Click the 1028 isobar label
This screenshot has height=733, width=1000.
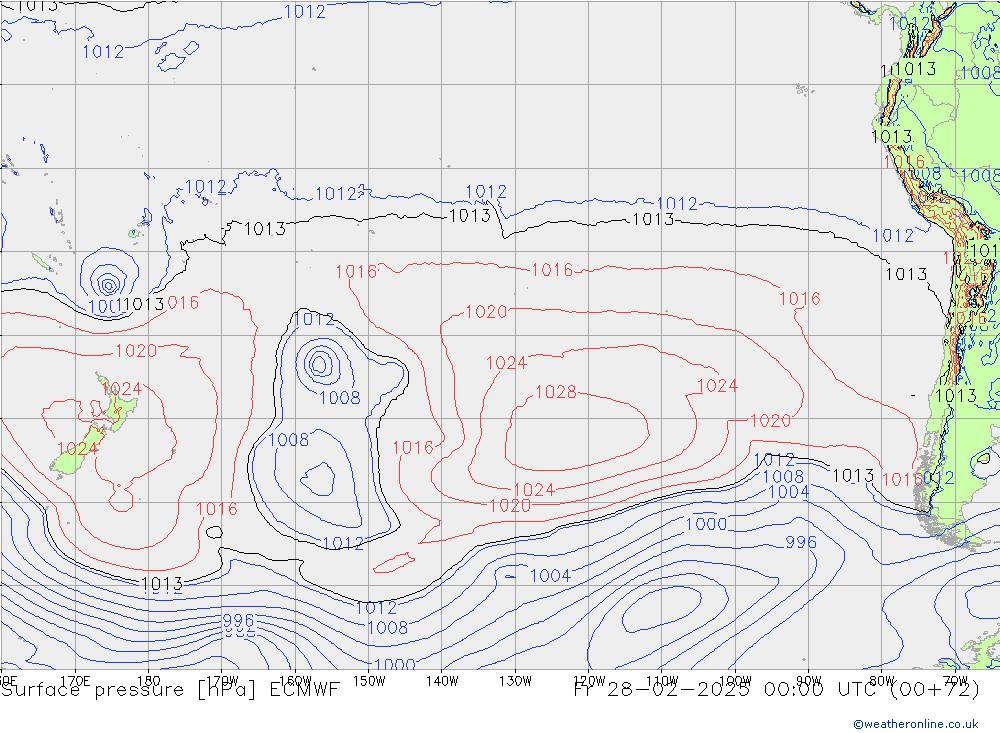(x=555, y=392)
